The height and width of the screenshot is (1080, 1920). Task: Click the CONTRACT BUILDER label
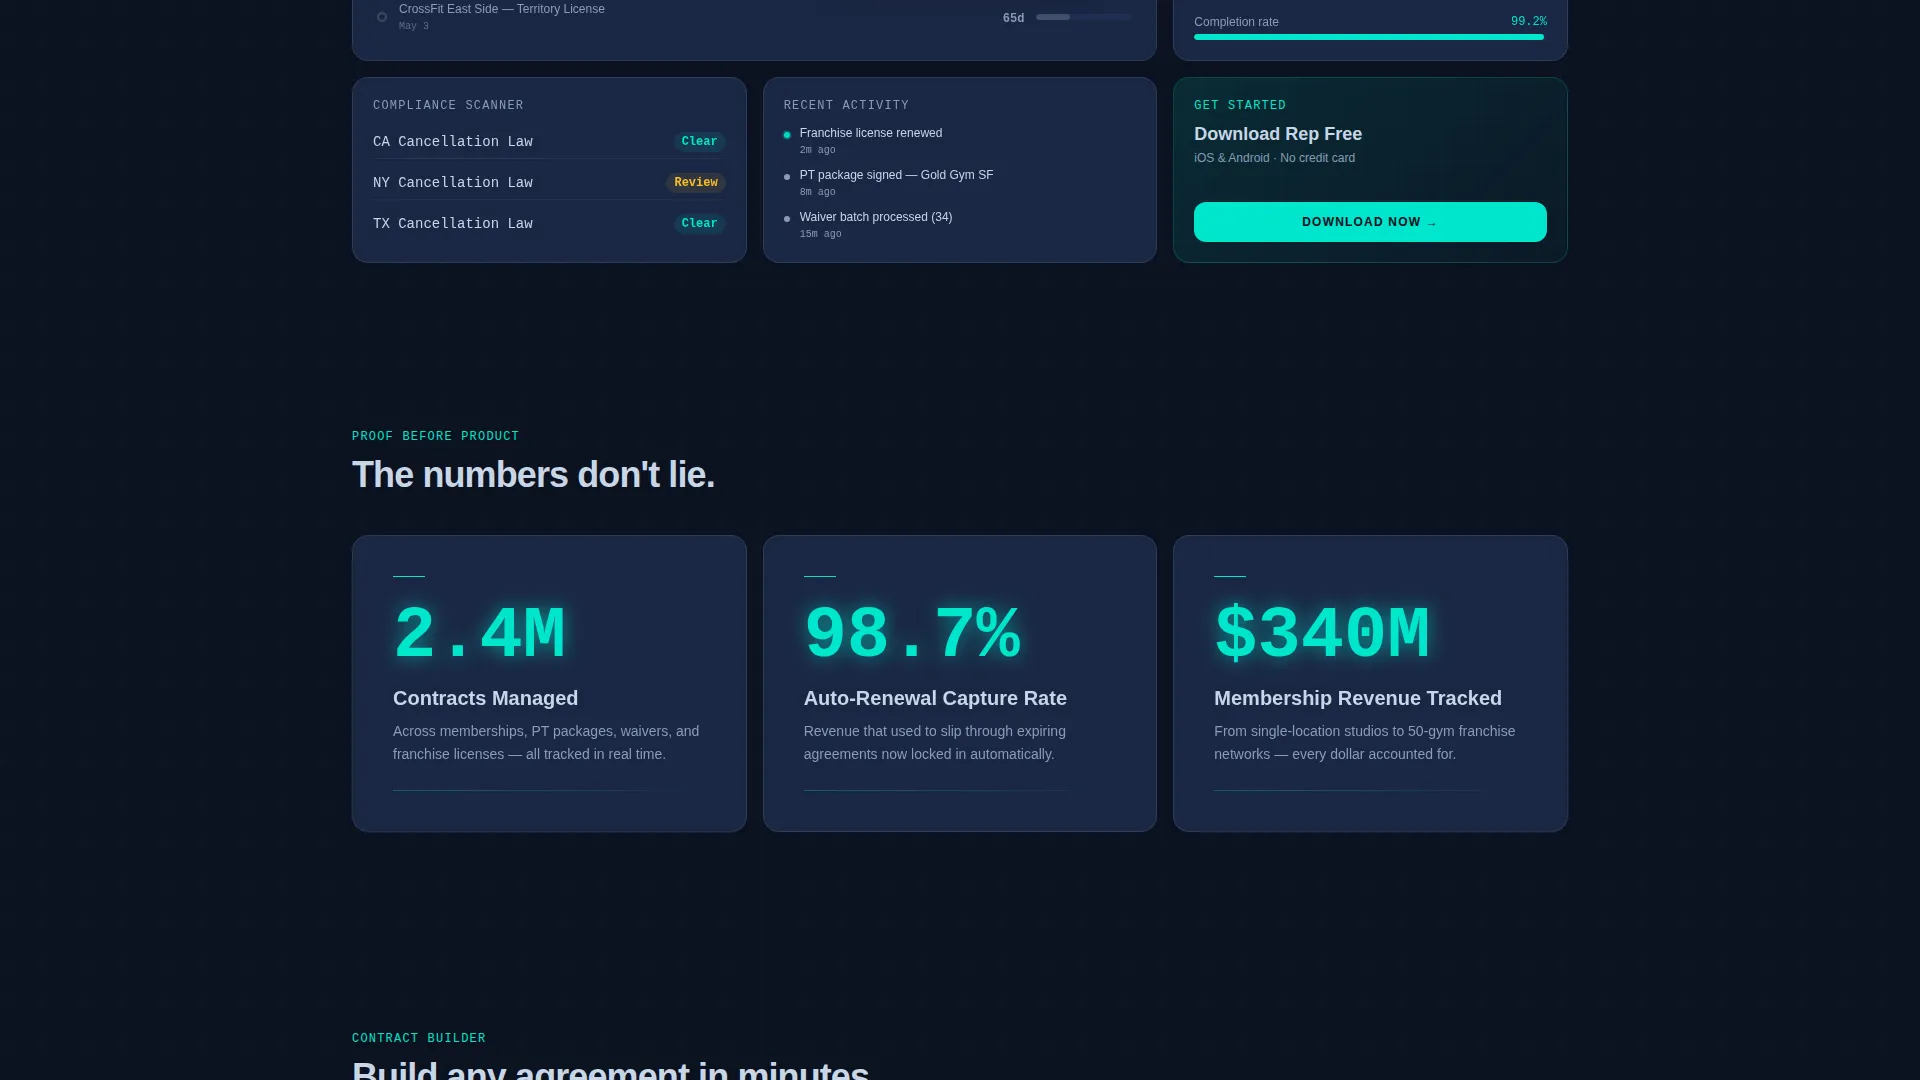(x=419, y=1038)
